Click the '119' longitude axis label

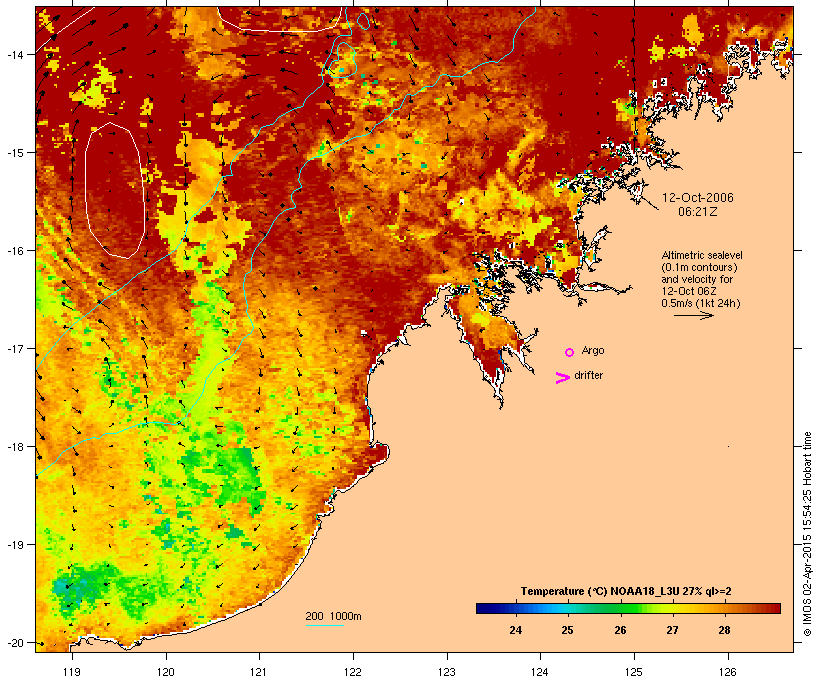(x=72, y=672)
